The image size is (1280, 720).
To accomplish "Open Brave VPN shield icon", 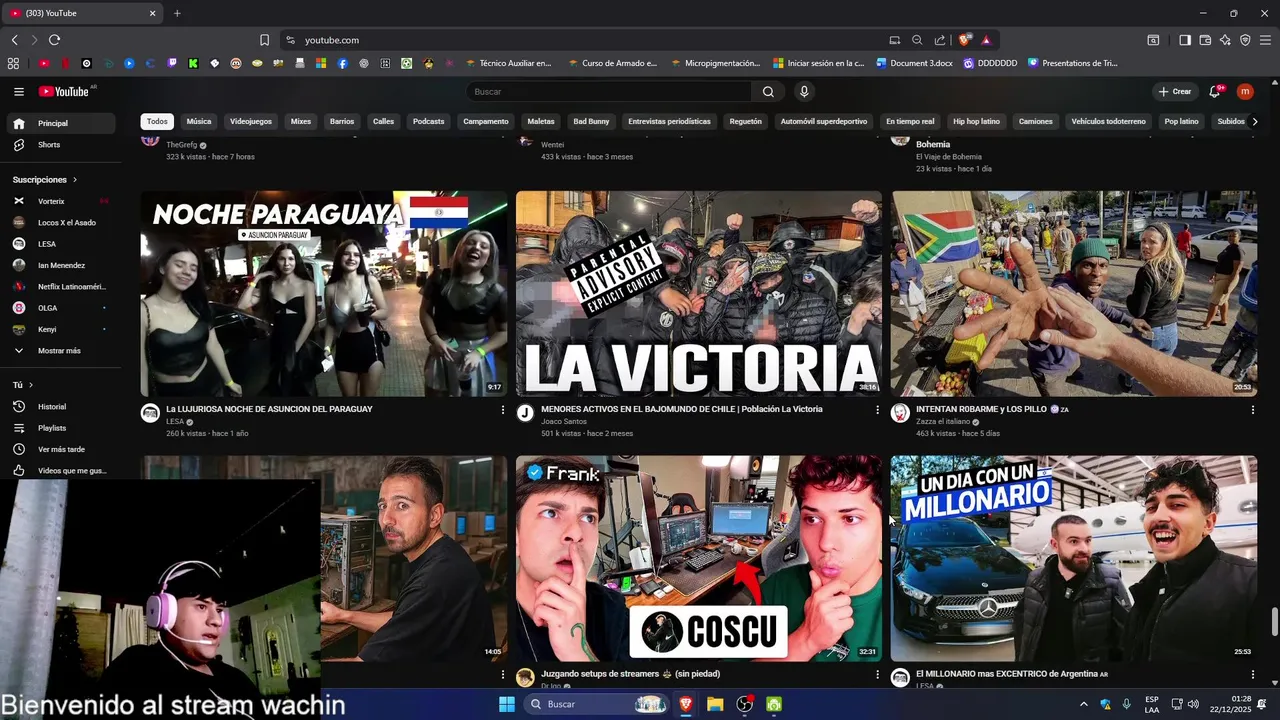I will point(1245,40).
